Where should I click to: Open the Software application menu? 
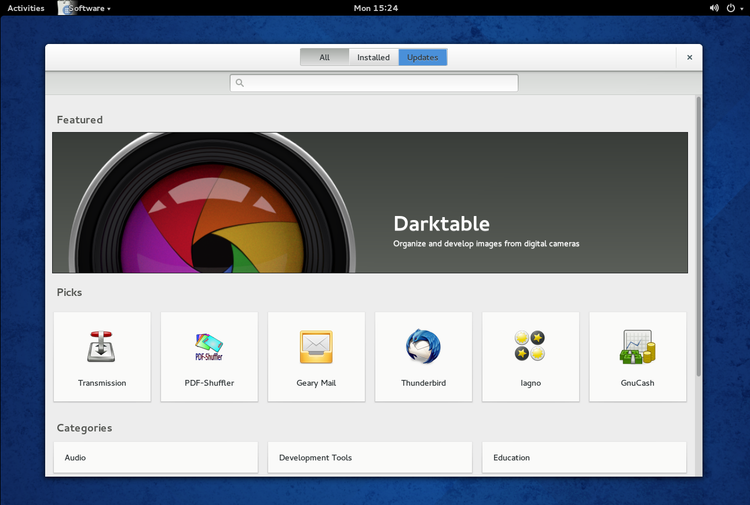click(x=86, y=8)
